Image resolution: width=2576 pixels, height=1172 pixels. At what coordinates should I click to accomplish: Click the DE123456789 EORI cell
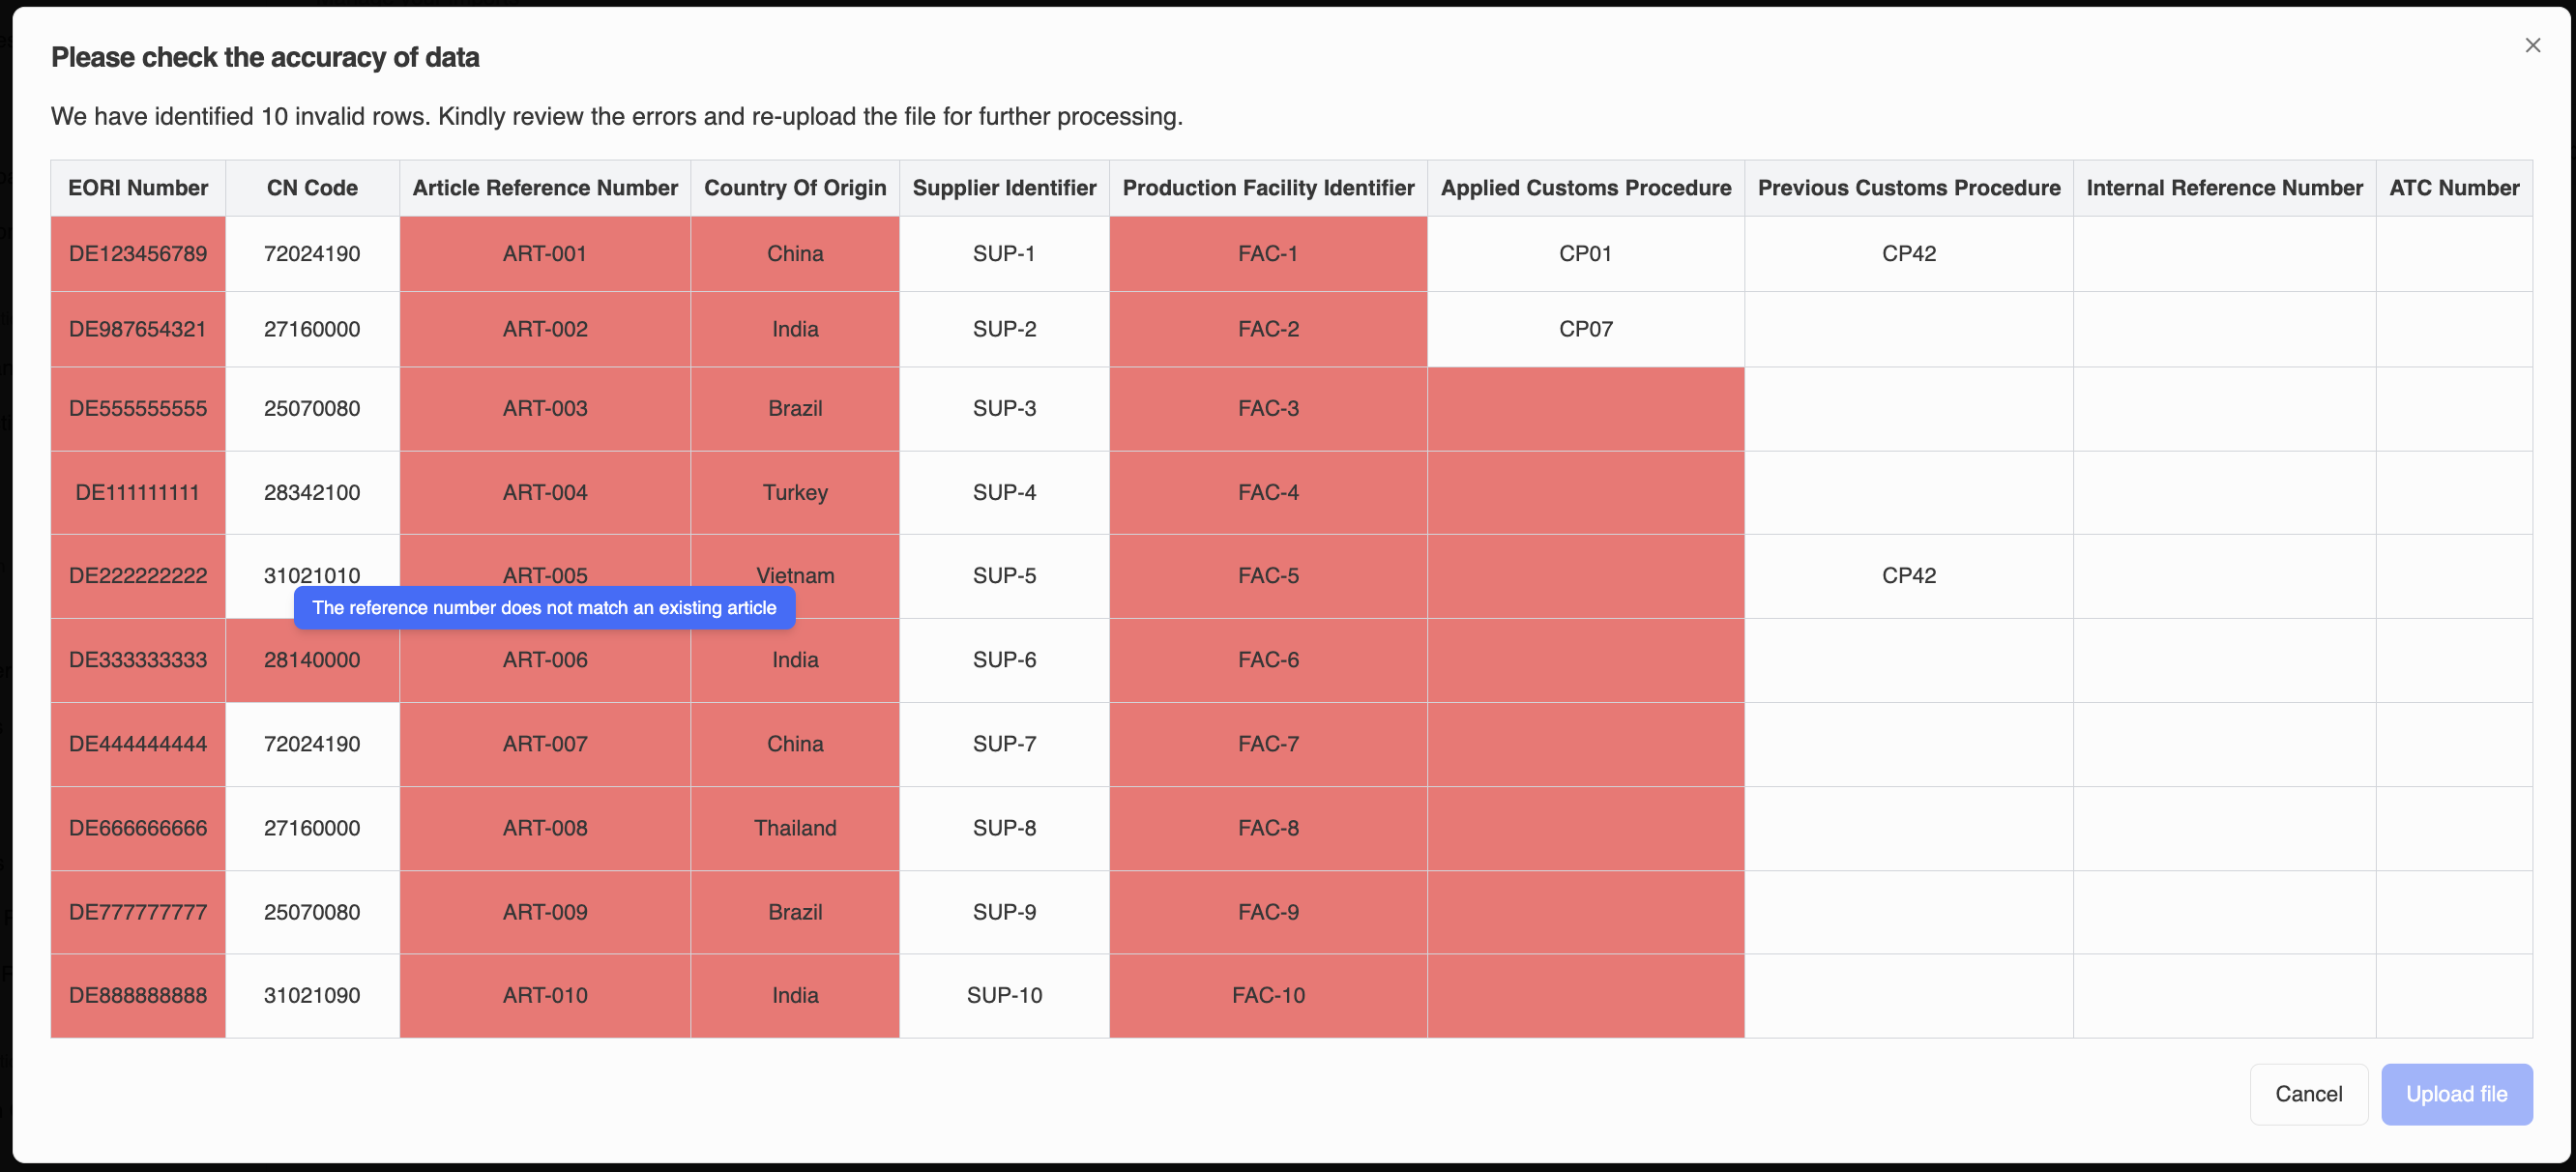pyautogui.click(x=138, y=254)
